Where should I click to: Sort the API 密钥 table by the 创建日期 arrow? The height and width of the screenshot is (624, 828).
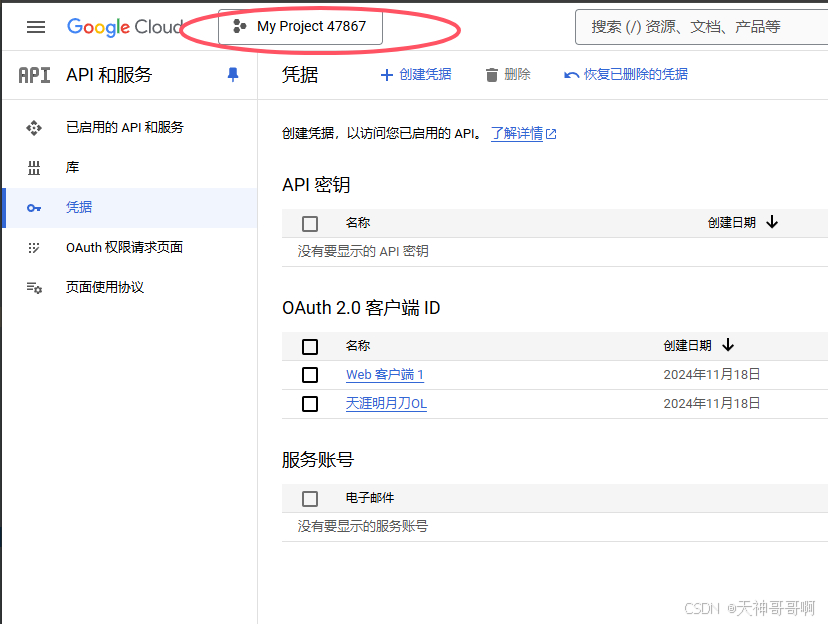point(772,222)
